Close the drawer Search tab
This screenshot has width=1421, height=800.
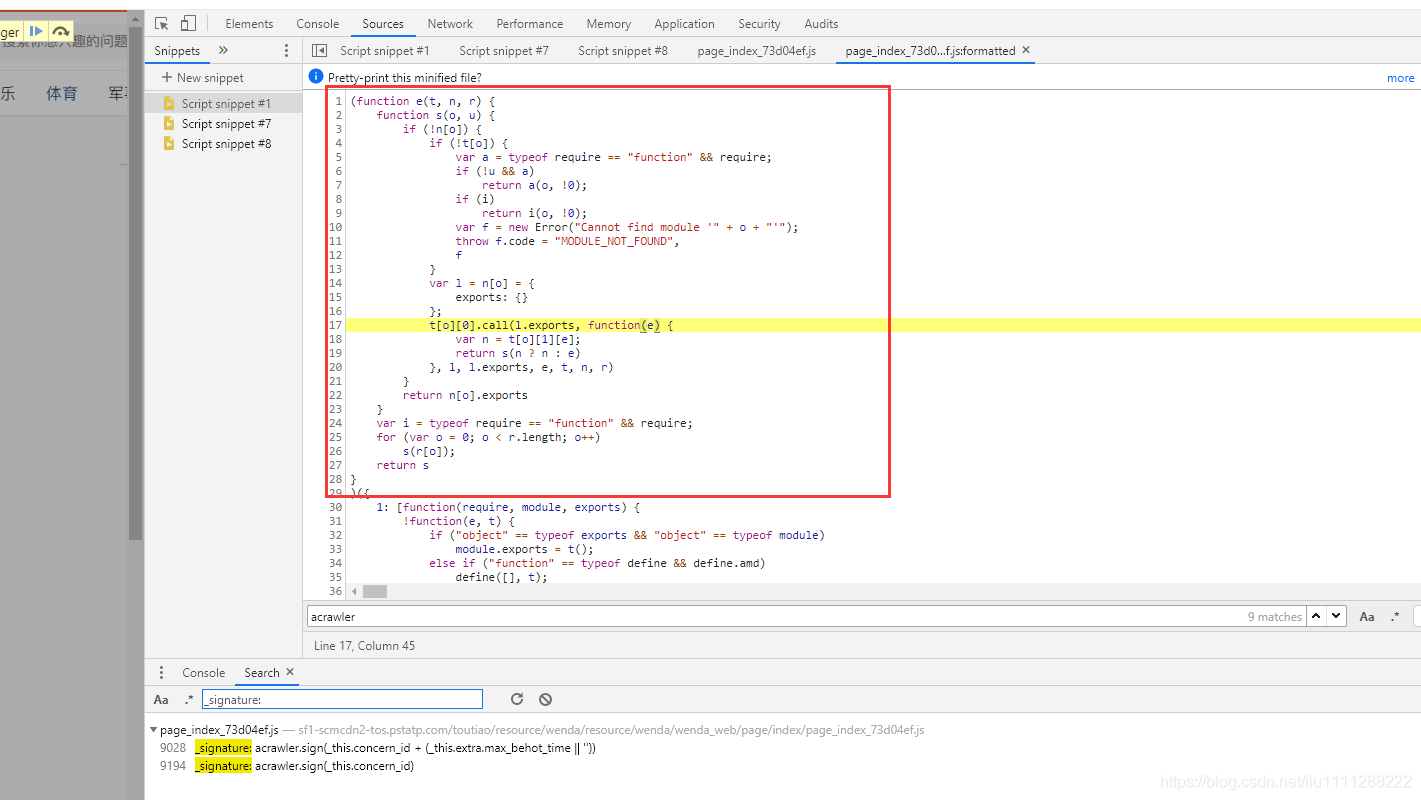pos(290,672)
